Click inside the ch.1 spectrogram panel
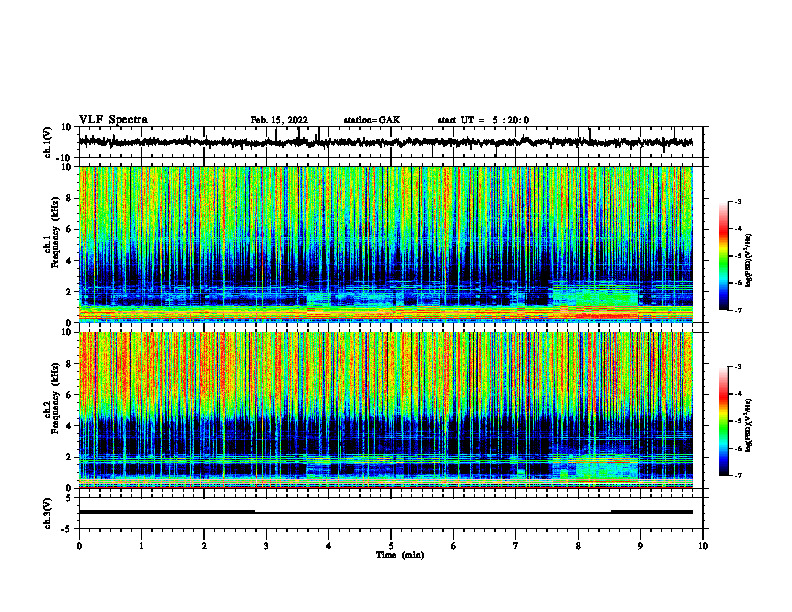Viewport: 792px width, 612px height. coord(385,244)
